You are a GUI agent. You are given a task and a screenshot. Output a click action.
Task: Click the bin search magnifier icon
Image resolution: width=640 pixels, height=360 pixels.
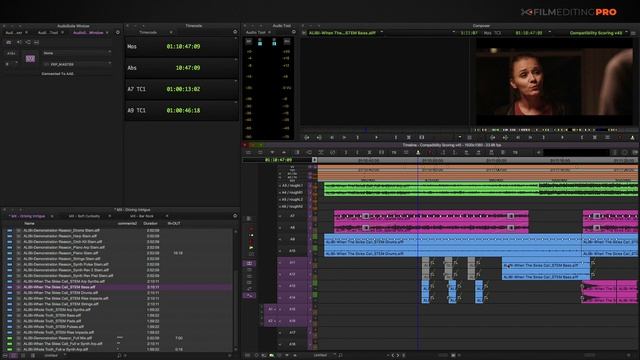119,356
